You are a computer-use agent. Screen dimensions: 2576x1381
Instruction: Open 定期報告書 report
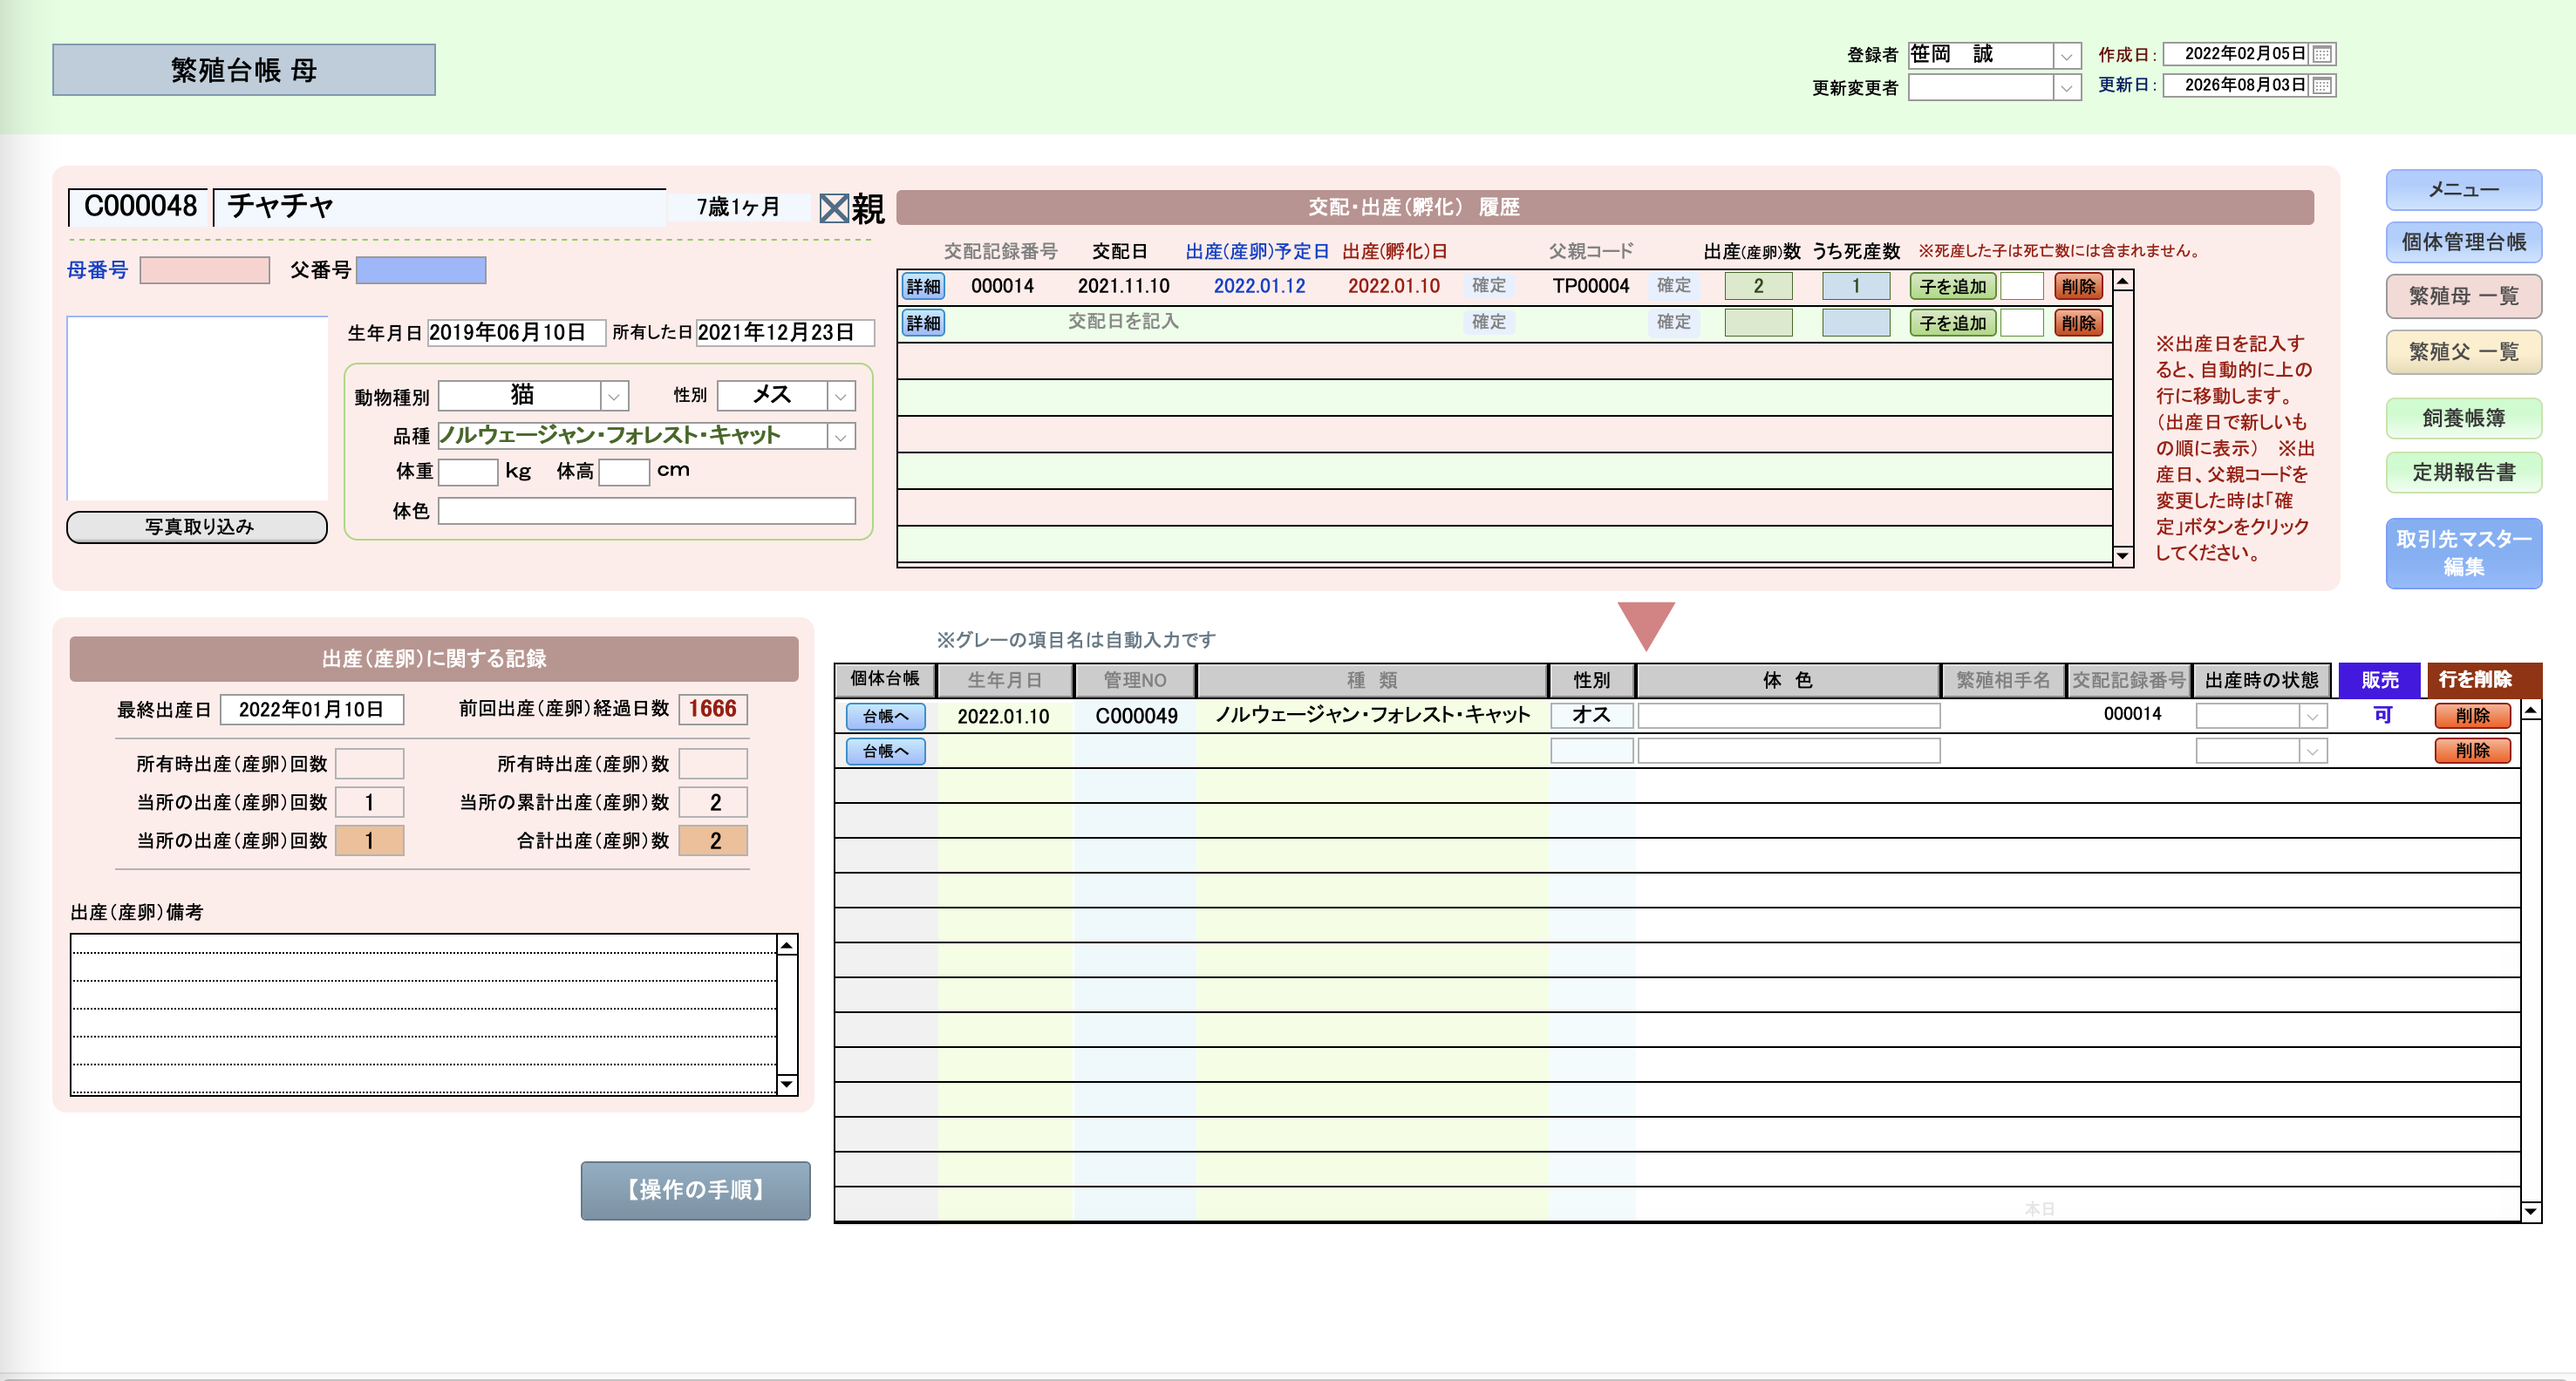tap(2463, 472)
